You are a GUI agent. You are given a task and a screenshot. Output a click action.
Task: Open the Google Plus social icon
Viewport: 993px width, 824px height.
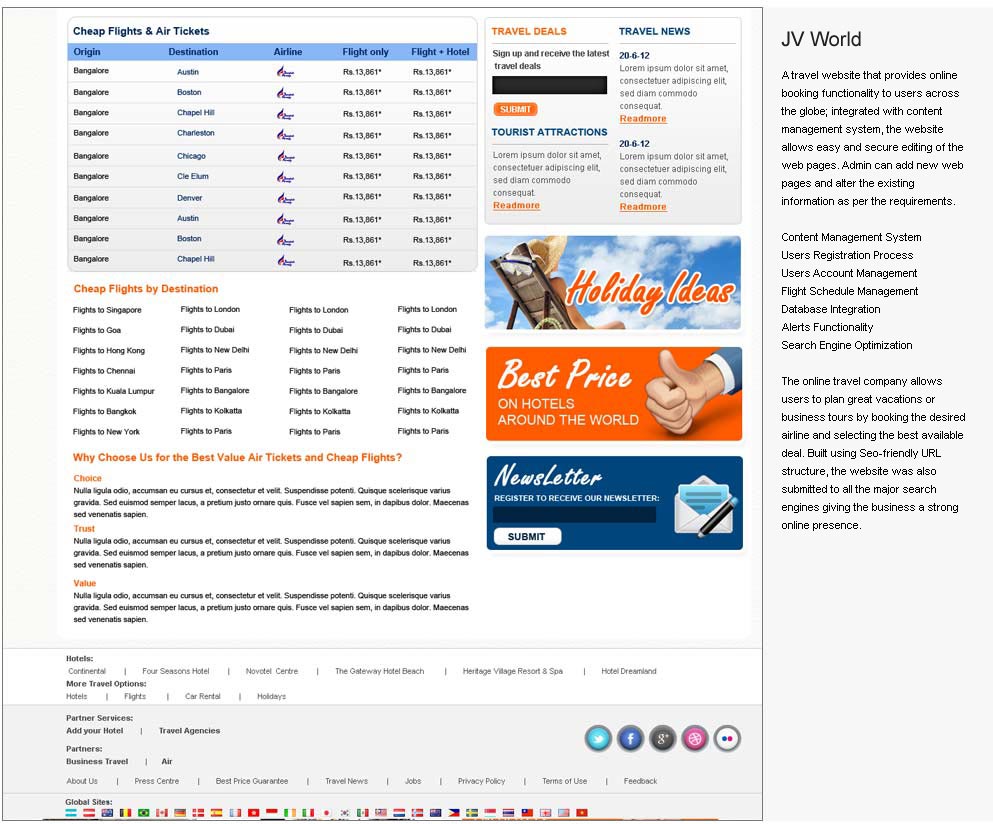point(662,738)
